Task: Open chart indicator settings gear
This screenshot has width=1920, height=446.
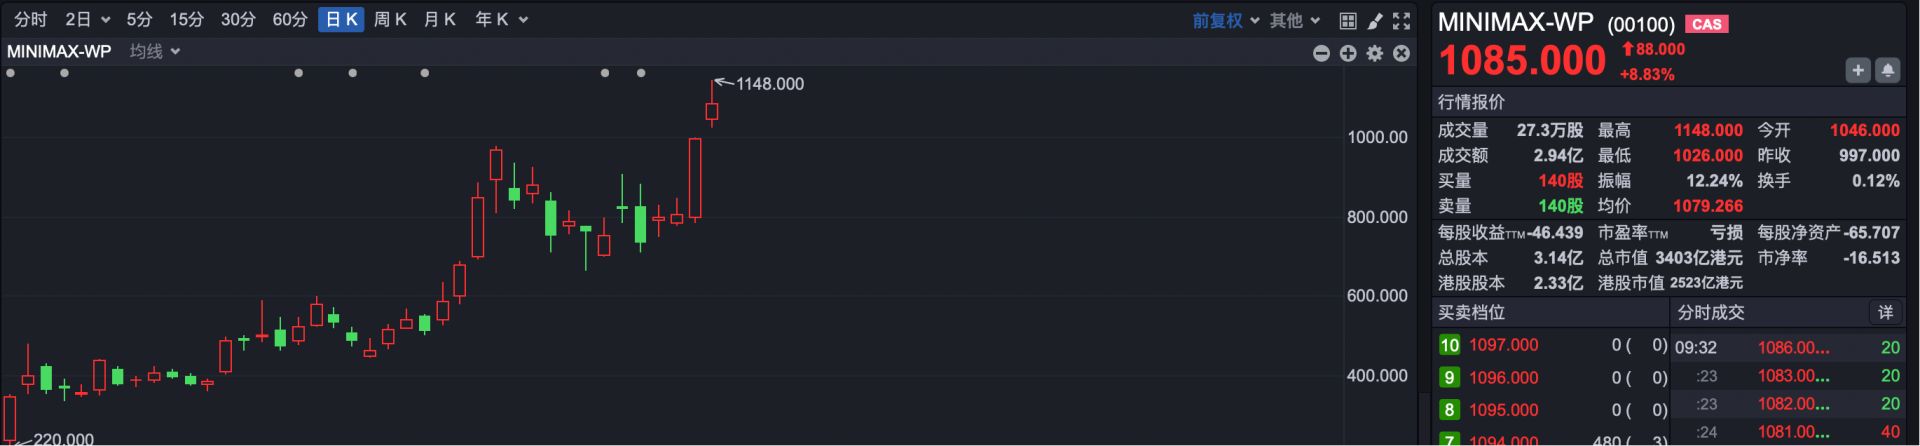Action: 1375,53
